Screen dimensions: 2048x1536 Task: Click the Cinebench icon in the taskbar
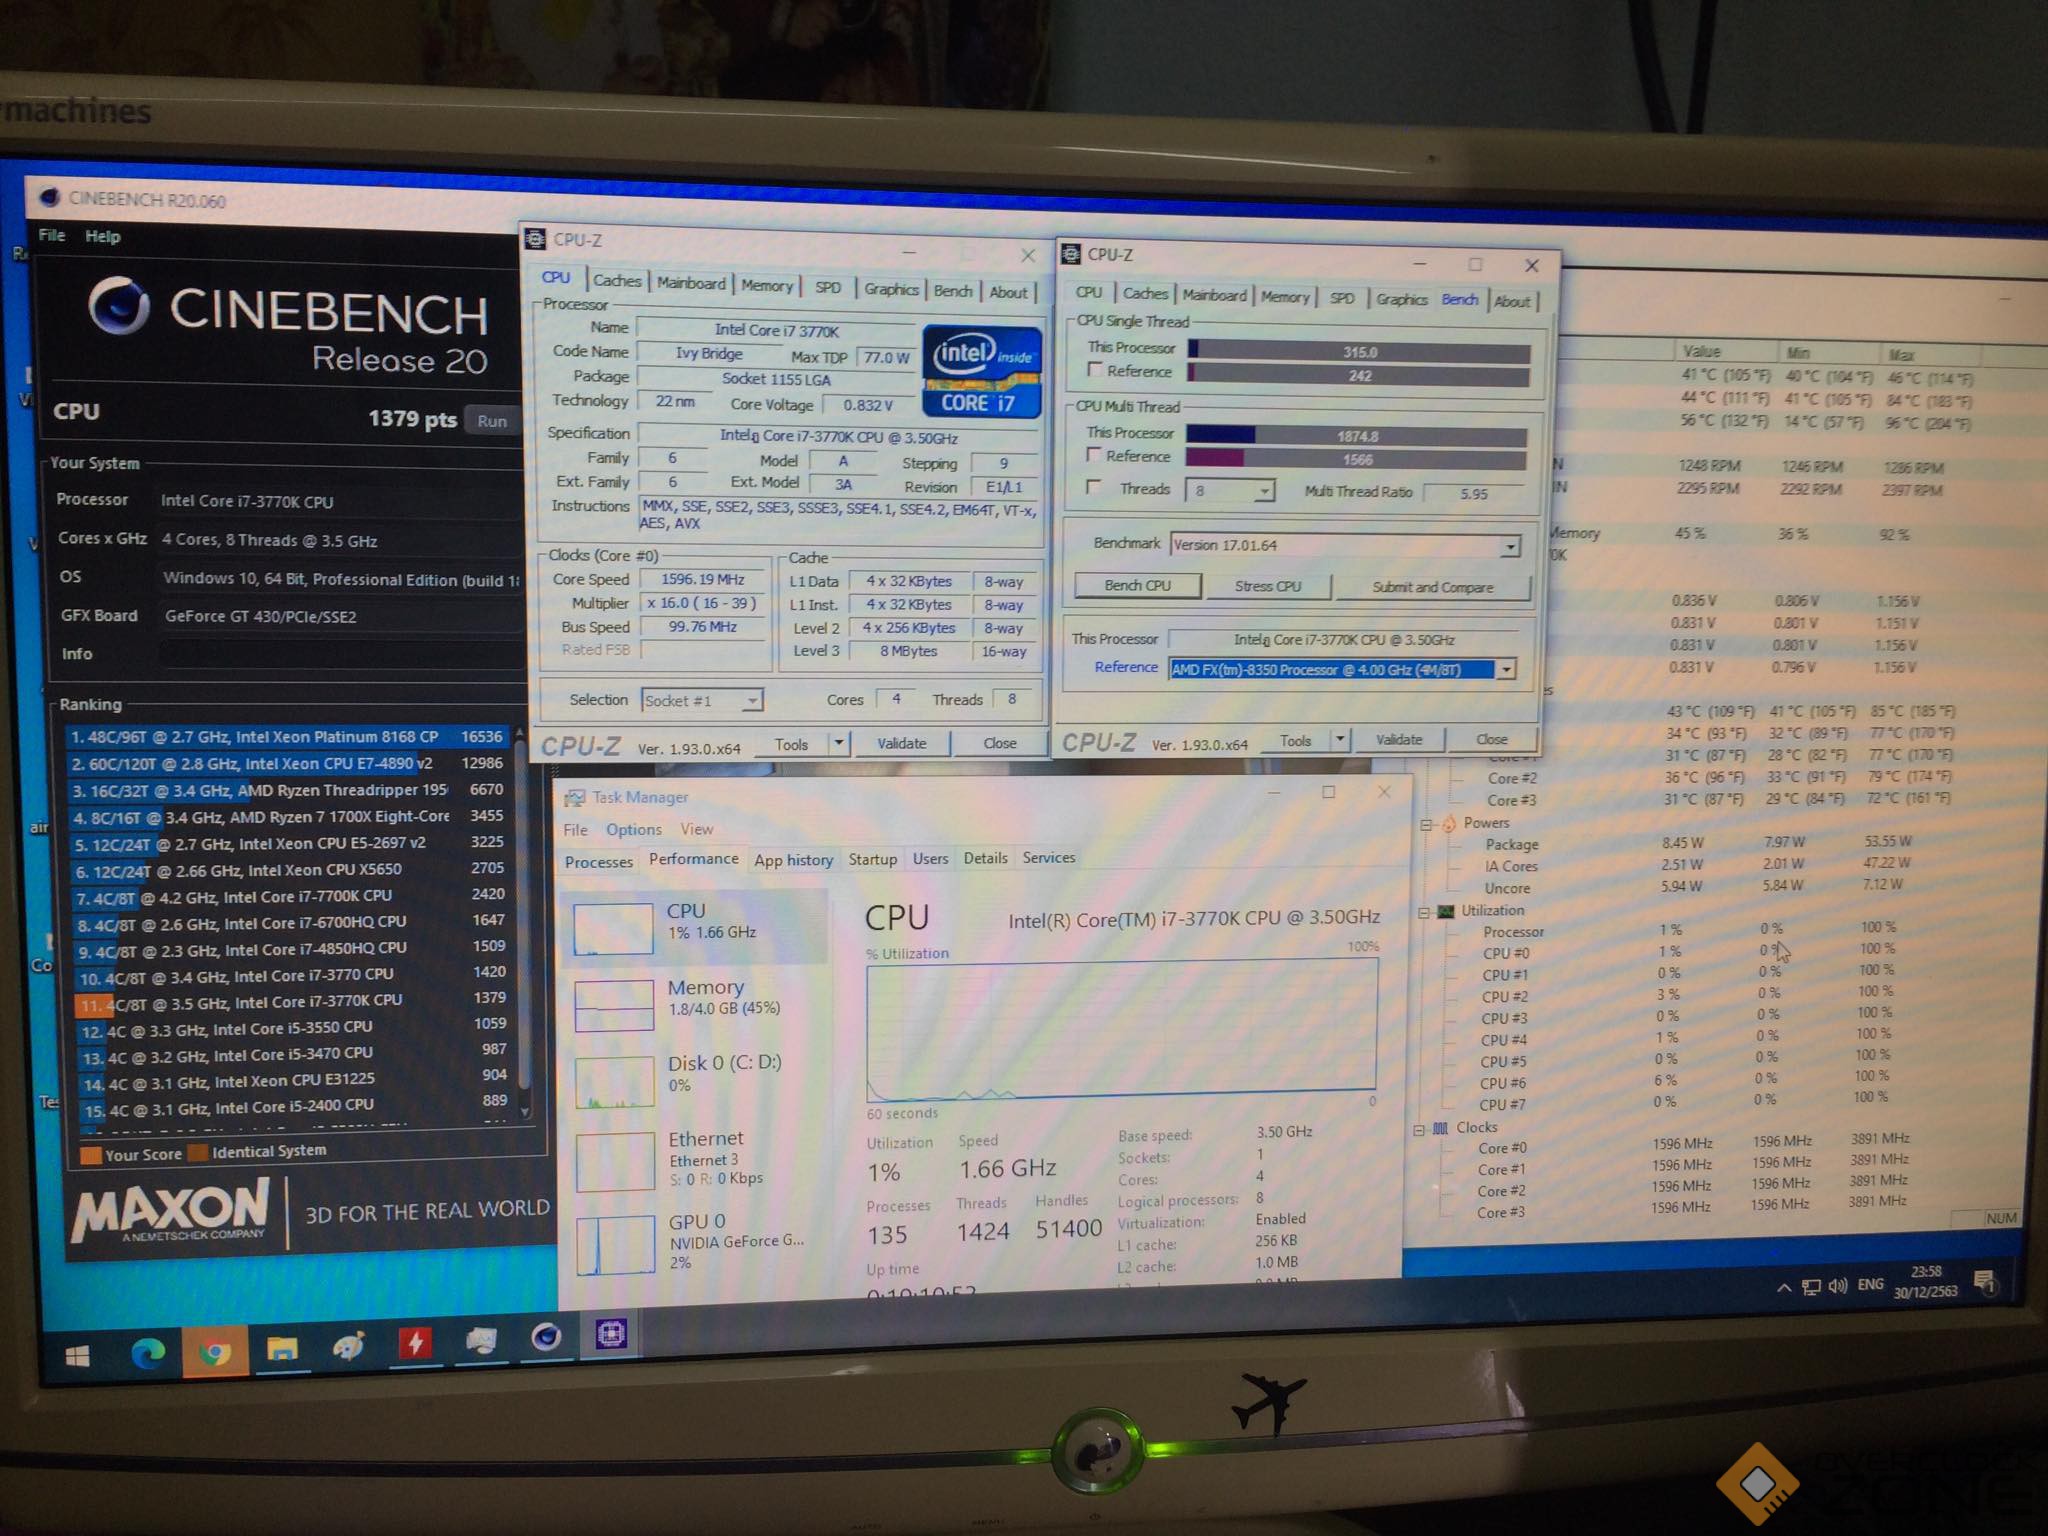click(546, 1337)
